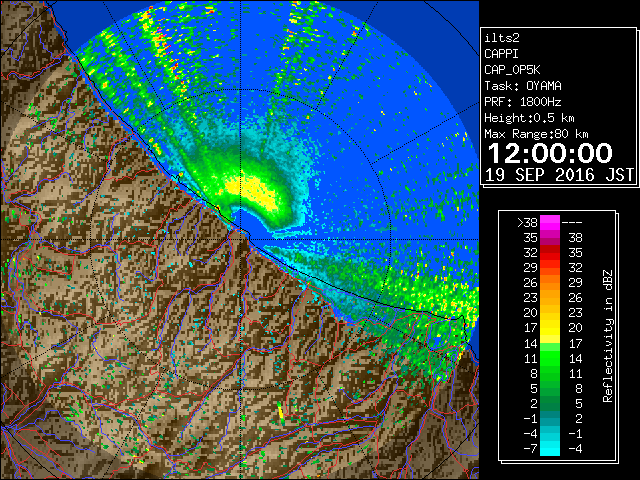640x480 pixels.
Task: Click the yellow vertical echo streak in southern mountains
Action: (280, 411)
